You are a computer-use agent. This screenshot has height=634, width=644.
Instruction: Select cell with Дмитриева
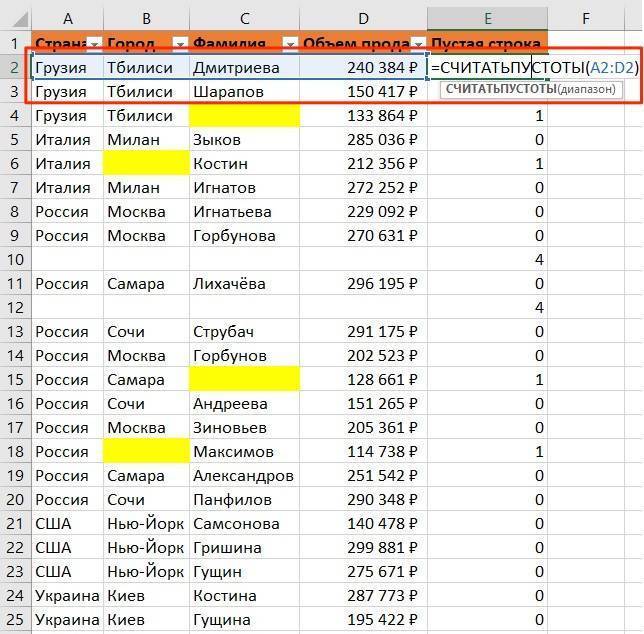[x=244, y=67]
